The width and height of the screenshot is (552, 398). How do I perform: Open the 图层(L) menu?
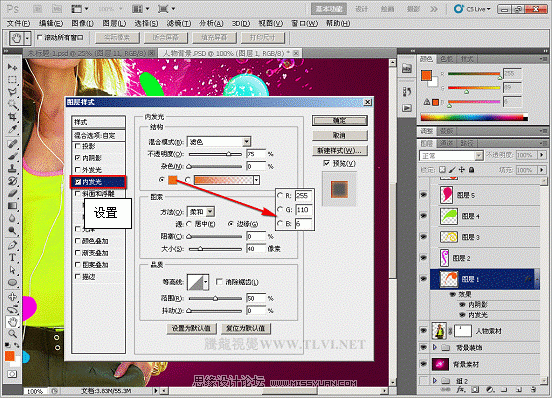pyautogui.click(x=114, y=23)
